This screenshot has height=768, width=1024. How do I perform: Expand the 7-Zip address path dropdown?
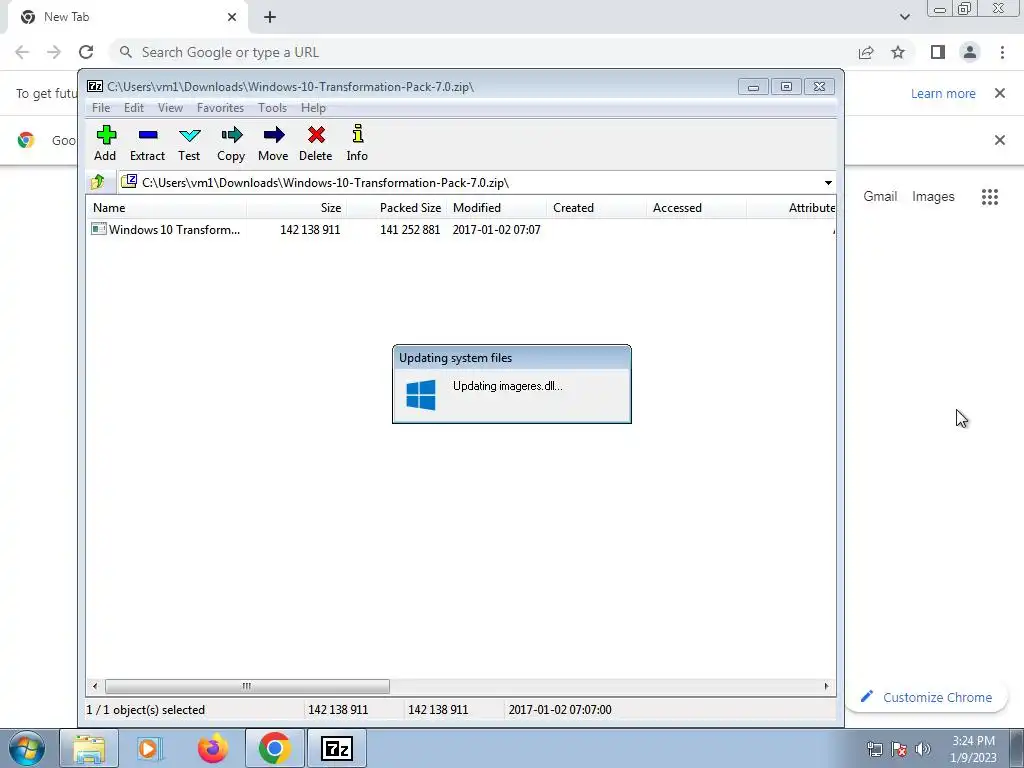tap(827, 183)
